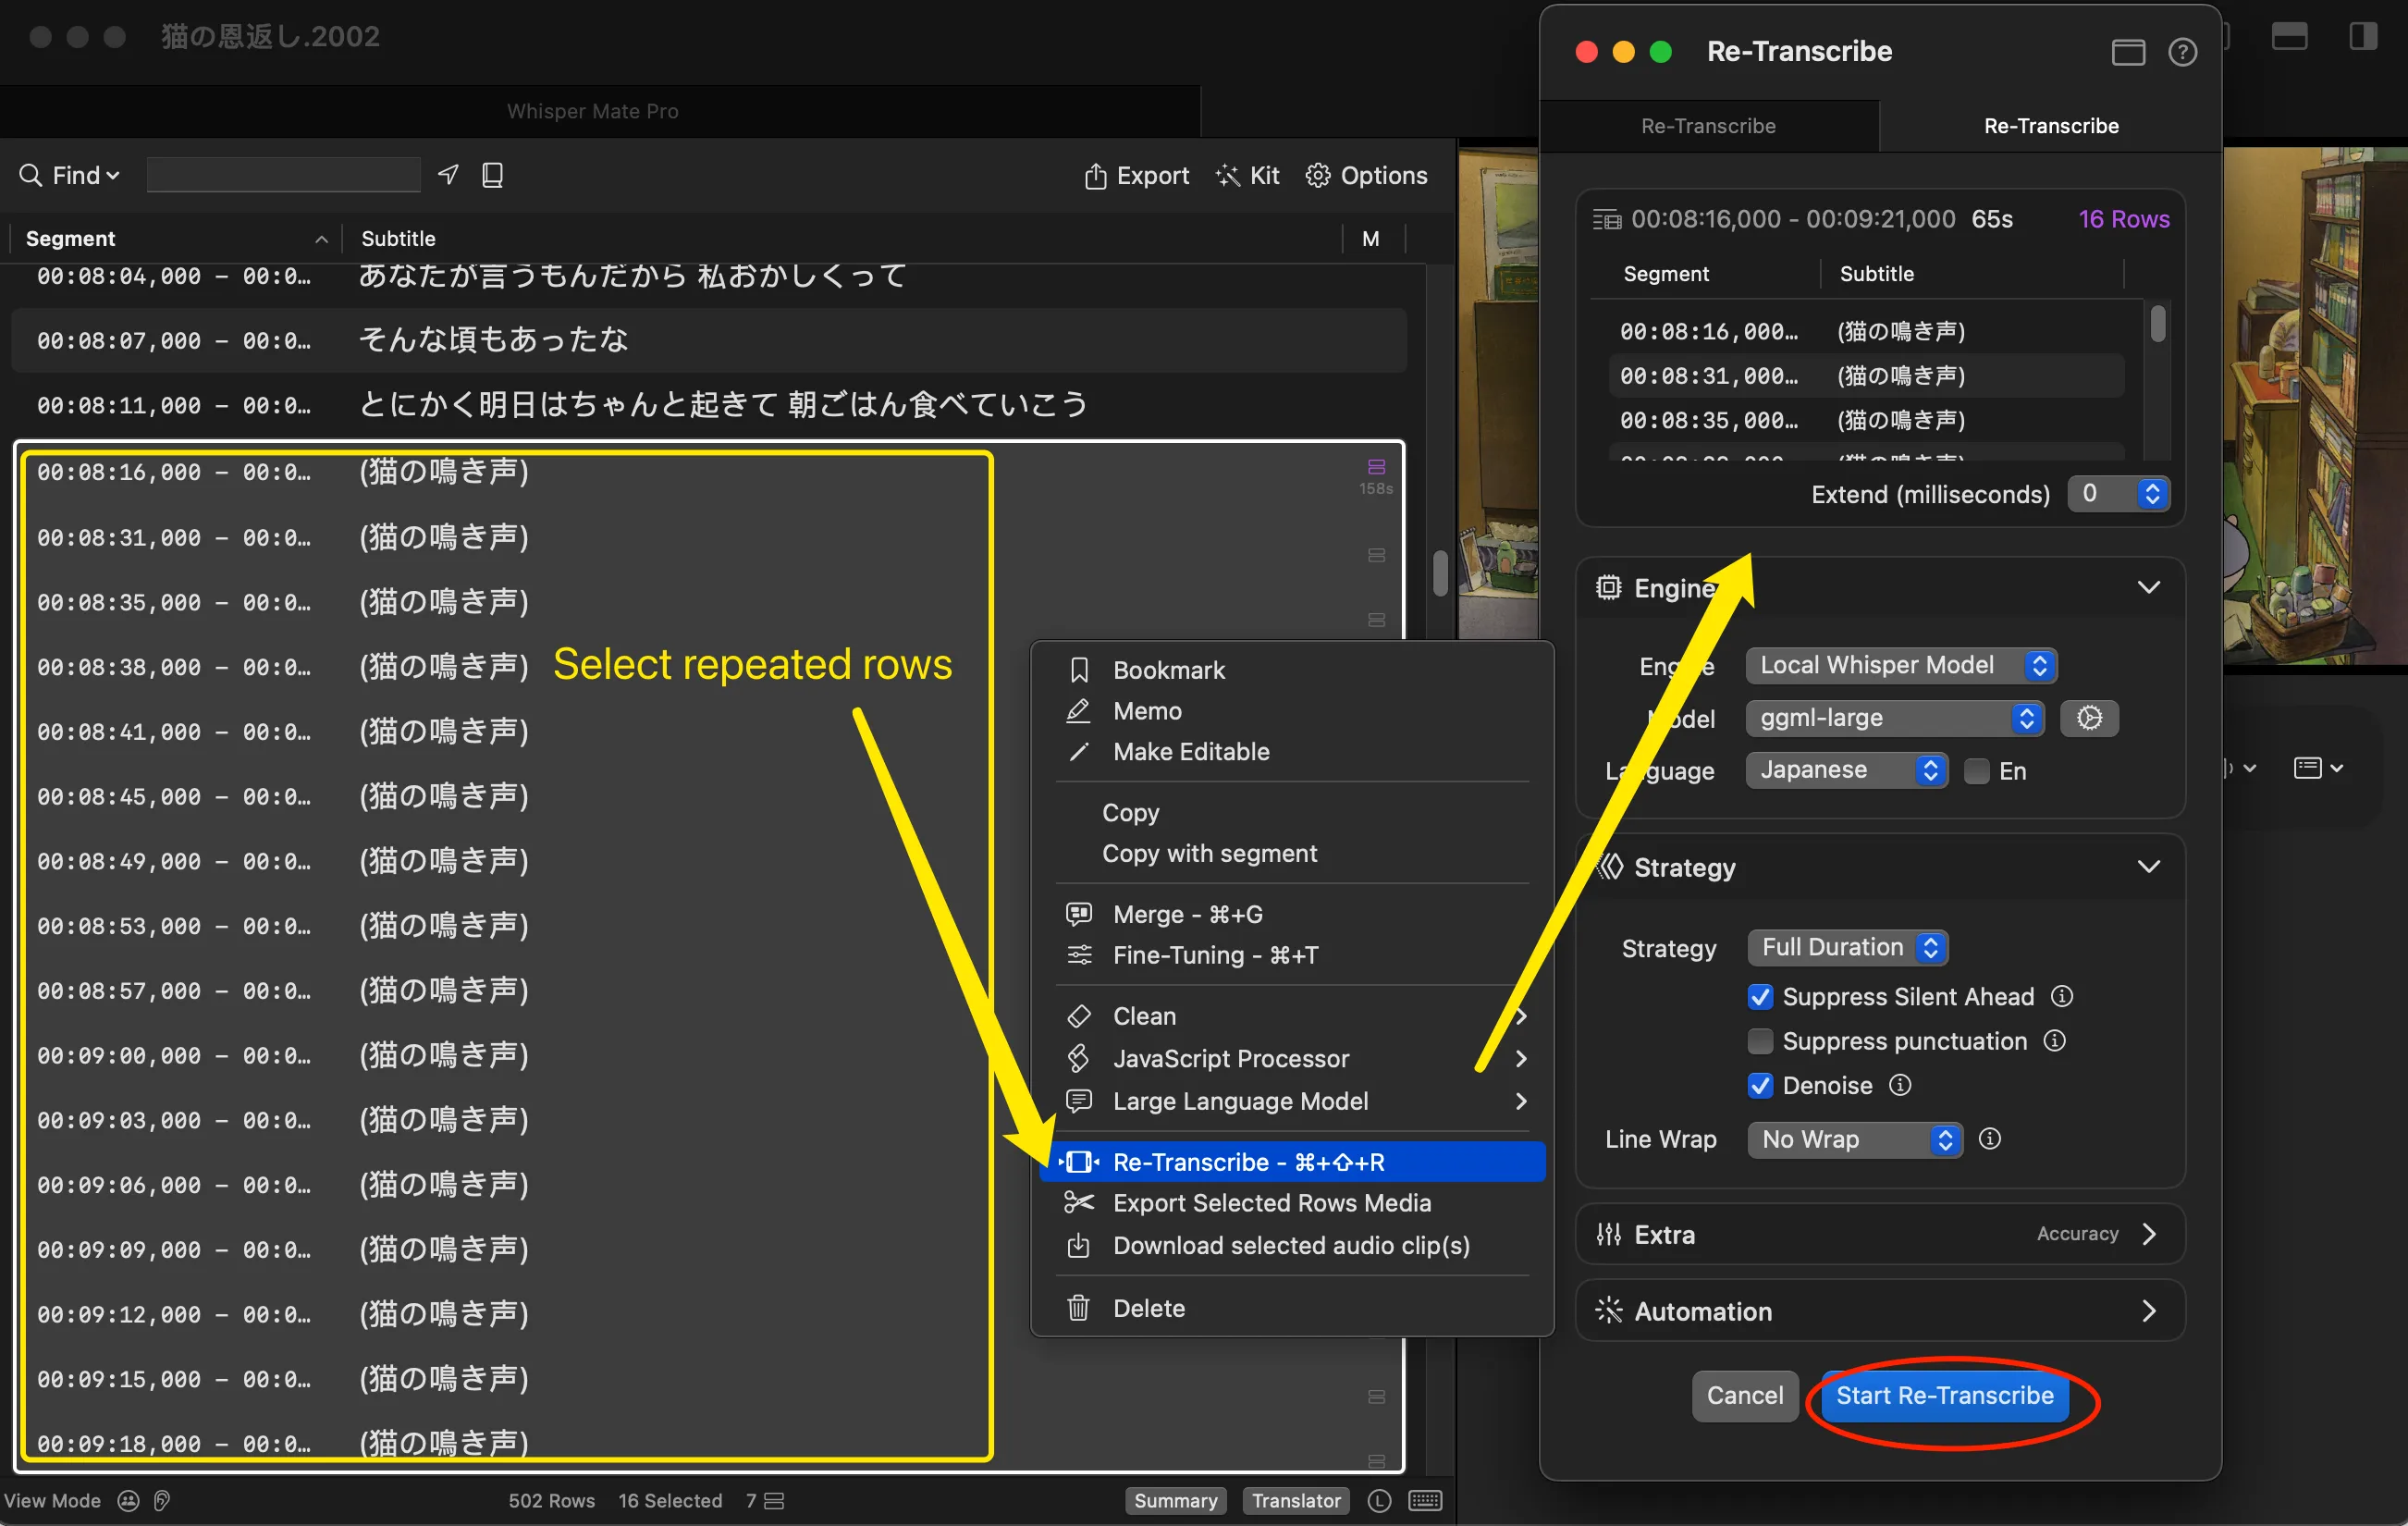The image size is (2408, 1526).
Task: Open Options via the gear icon
Action: 1319,175
